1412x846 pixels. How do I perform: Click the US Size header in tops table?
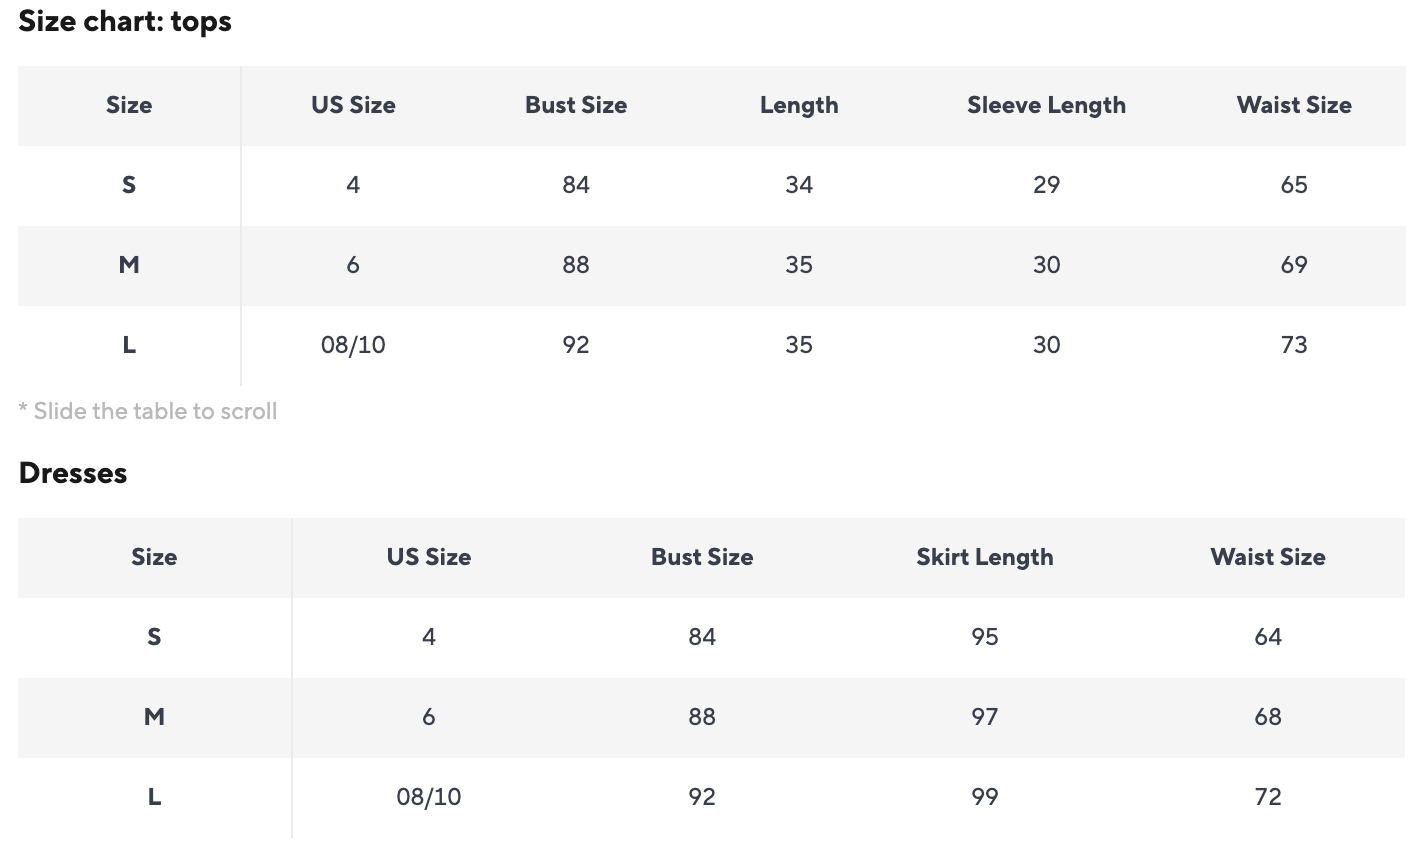point(353,105)
